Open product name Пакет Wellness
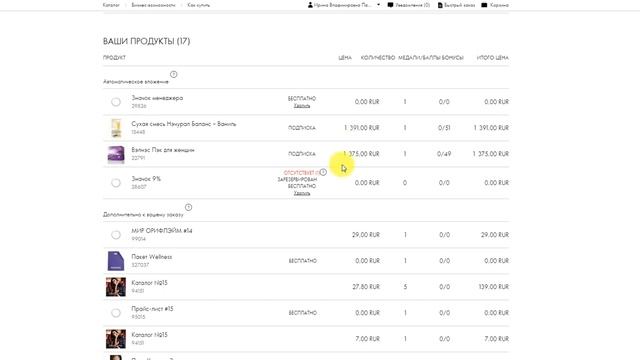Screen dimensions: 640x360 pyautogui.click(x=151, y=257)
